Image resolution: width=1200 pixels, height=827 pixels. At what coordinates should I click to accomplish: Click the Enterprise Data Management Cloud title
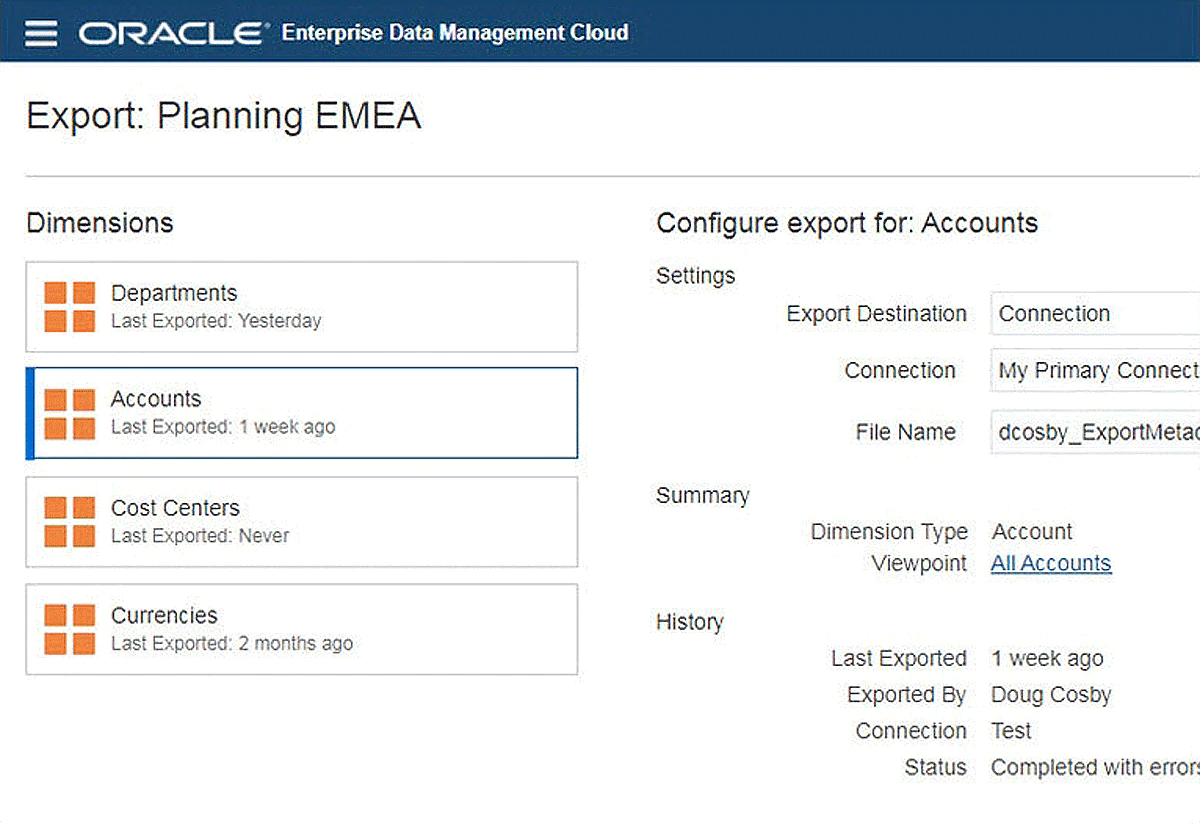(455, 32)
